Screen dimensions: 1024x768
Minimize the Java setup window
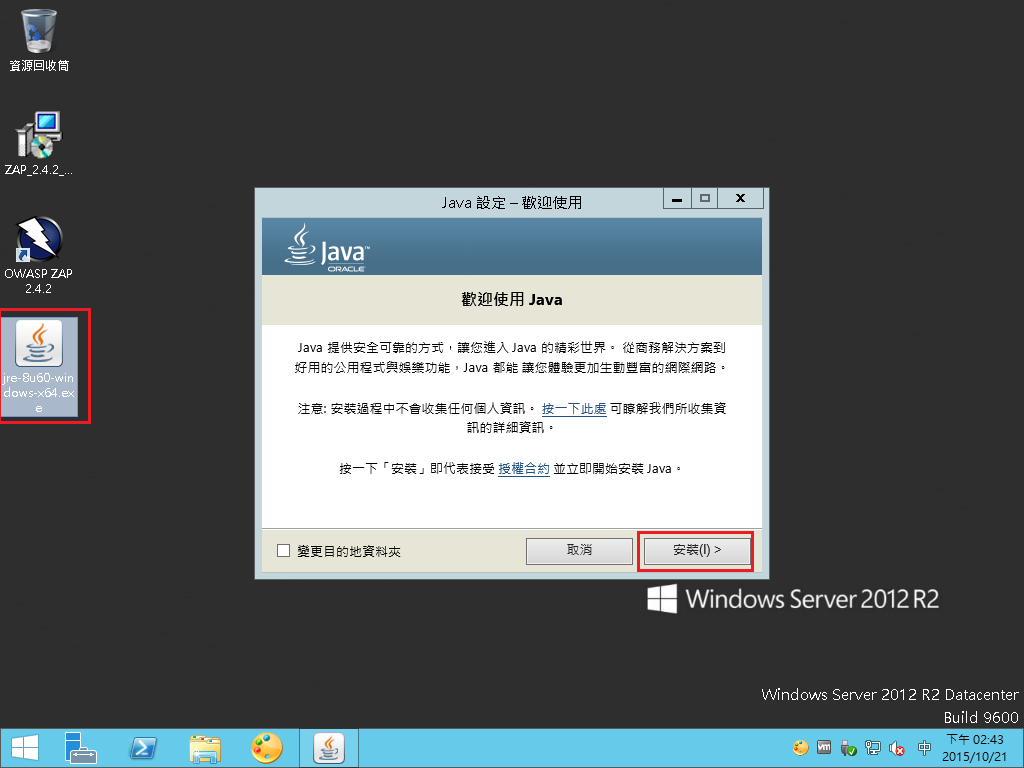[x=677, y=199]
